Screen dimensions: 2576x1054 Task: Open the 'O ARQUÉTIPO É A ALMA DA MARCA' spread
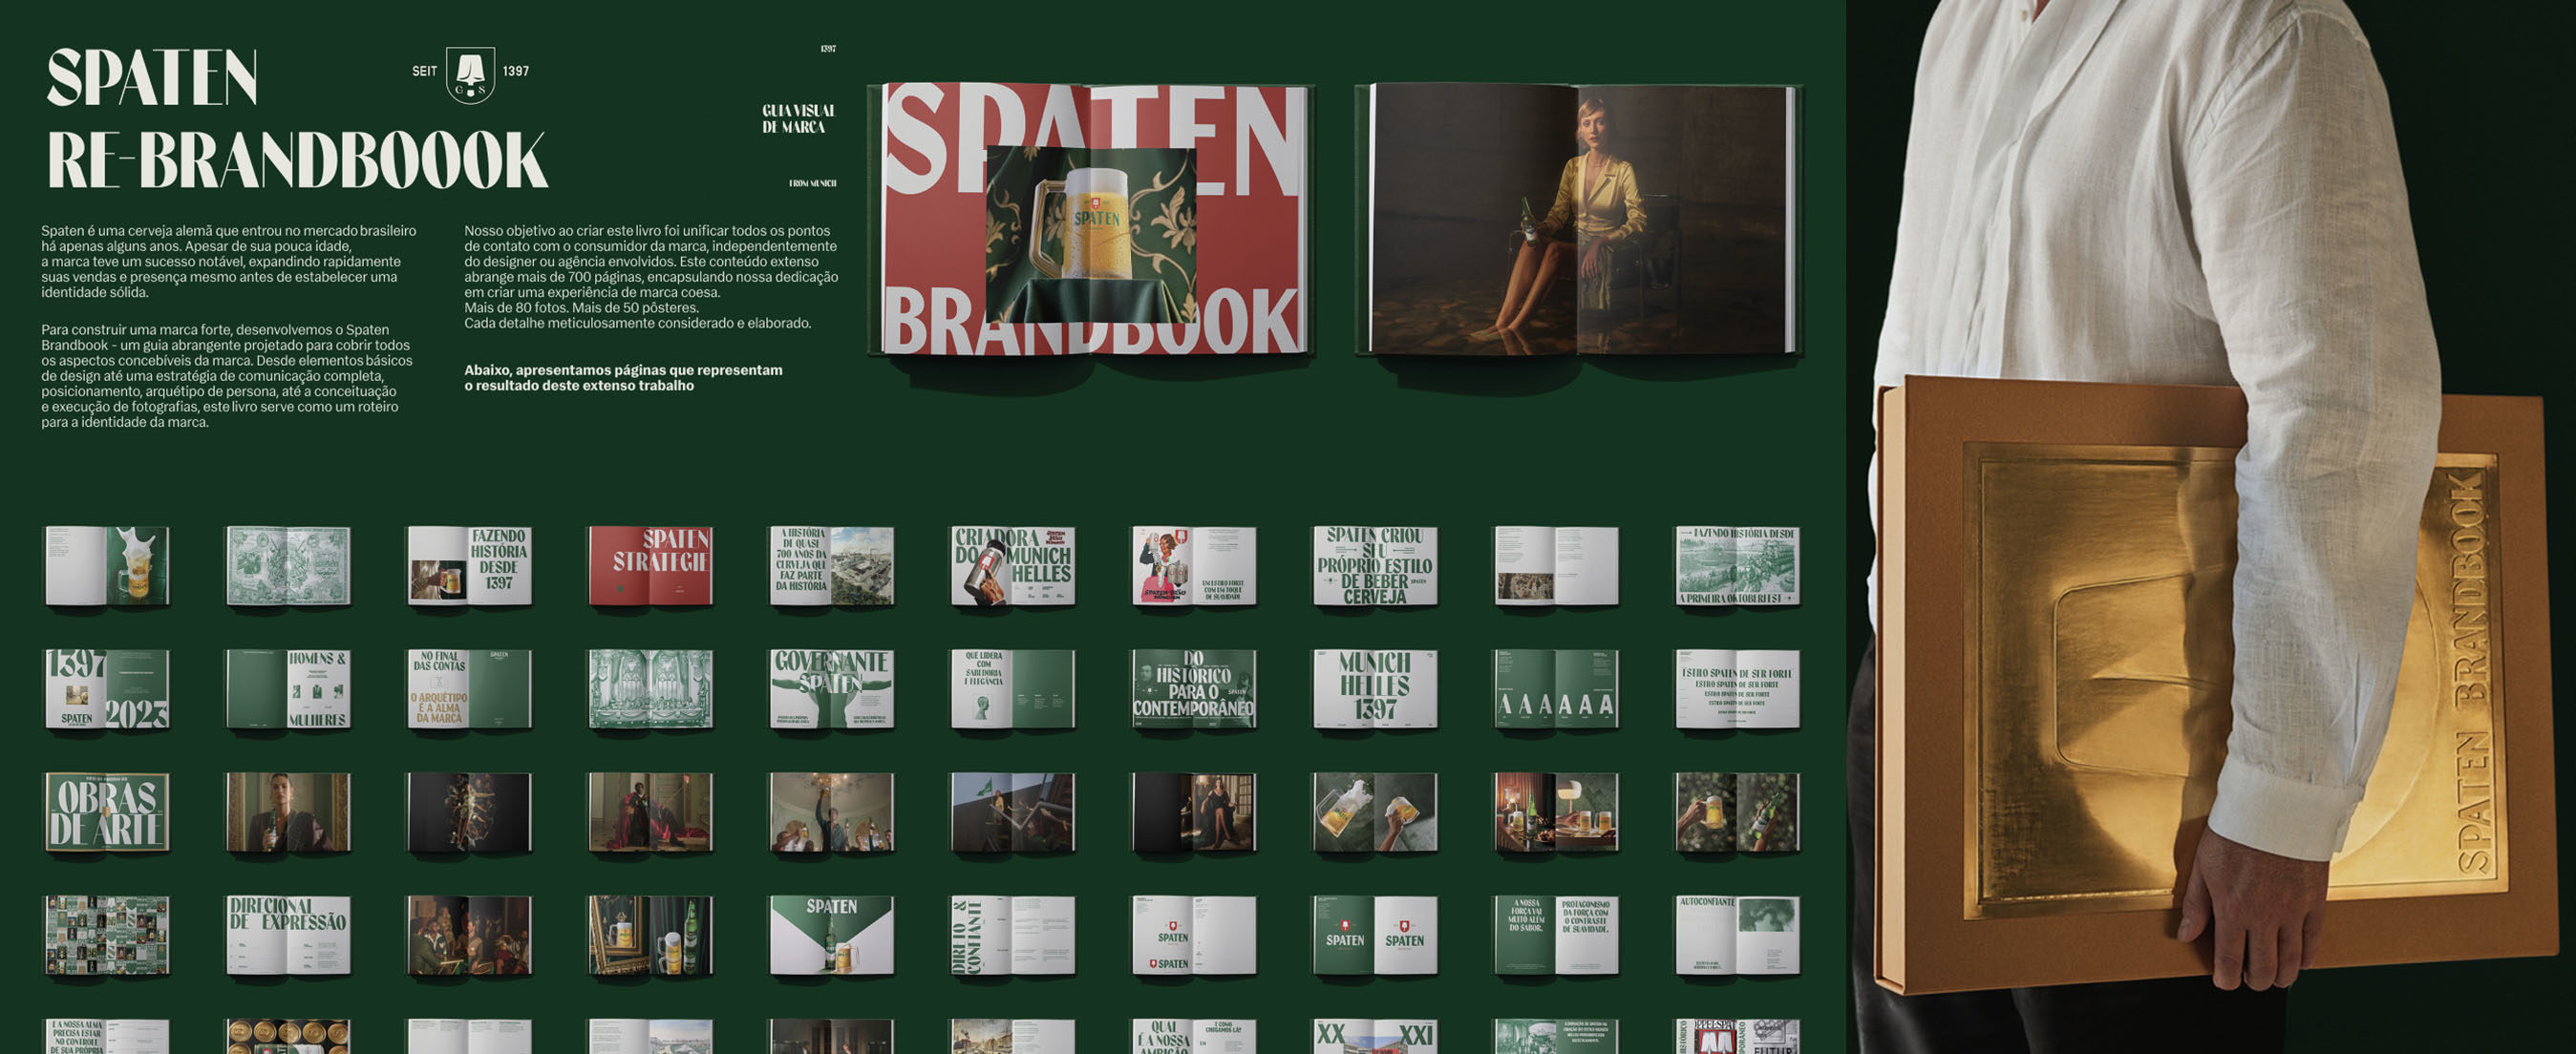click(469, 689)
